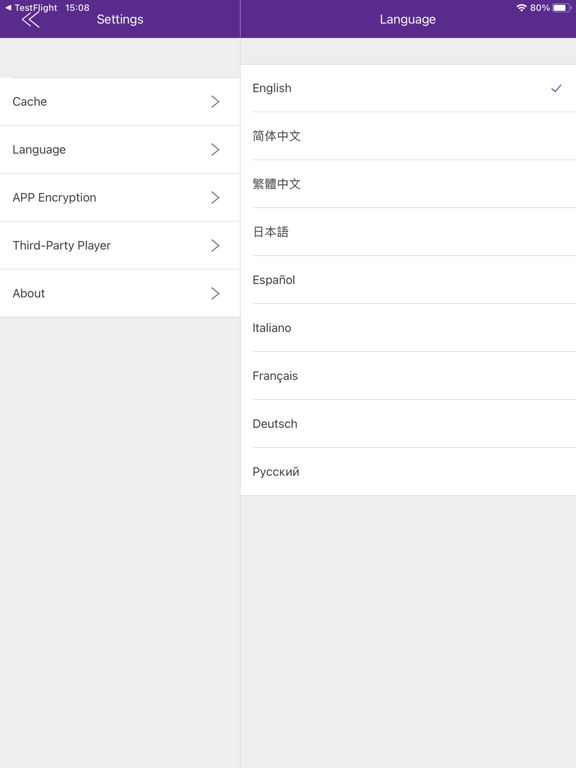This screenshot has width=576, height=768.
Task: Select 繁體中文 language option
Action: point(408,184)
